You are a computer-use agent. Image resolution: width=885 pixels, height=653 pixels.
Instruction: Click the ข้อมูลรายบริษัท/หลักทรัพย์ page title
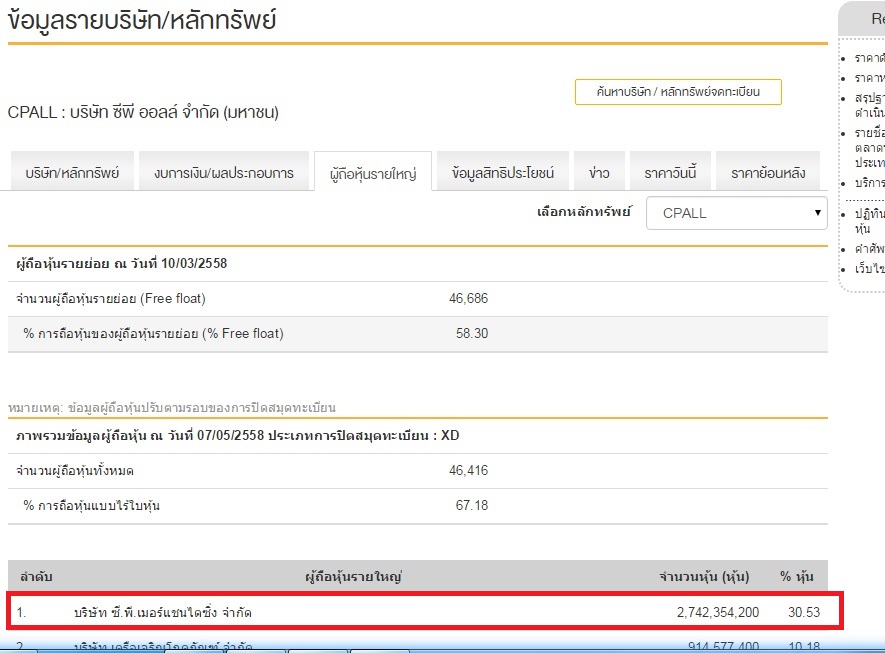(x=142, y=20)
